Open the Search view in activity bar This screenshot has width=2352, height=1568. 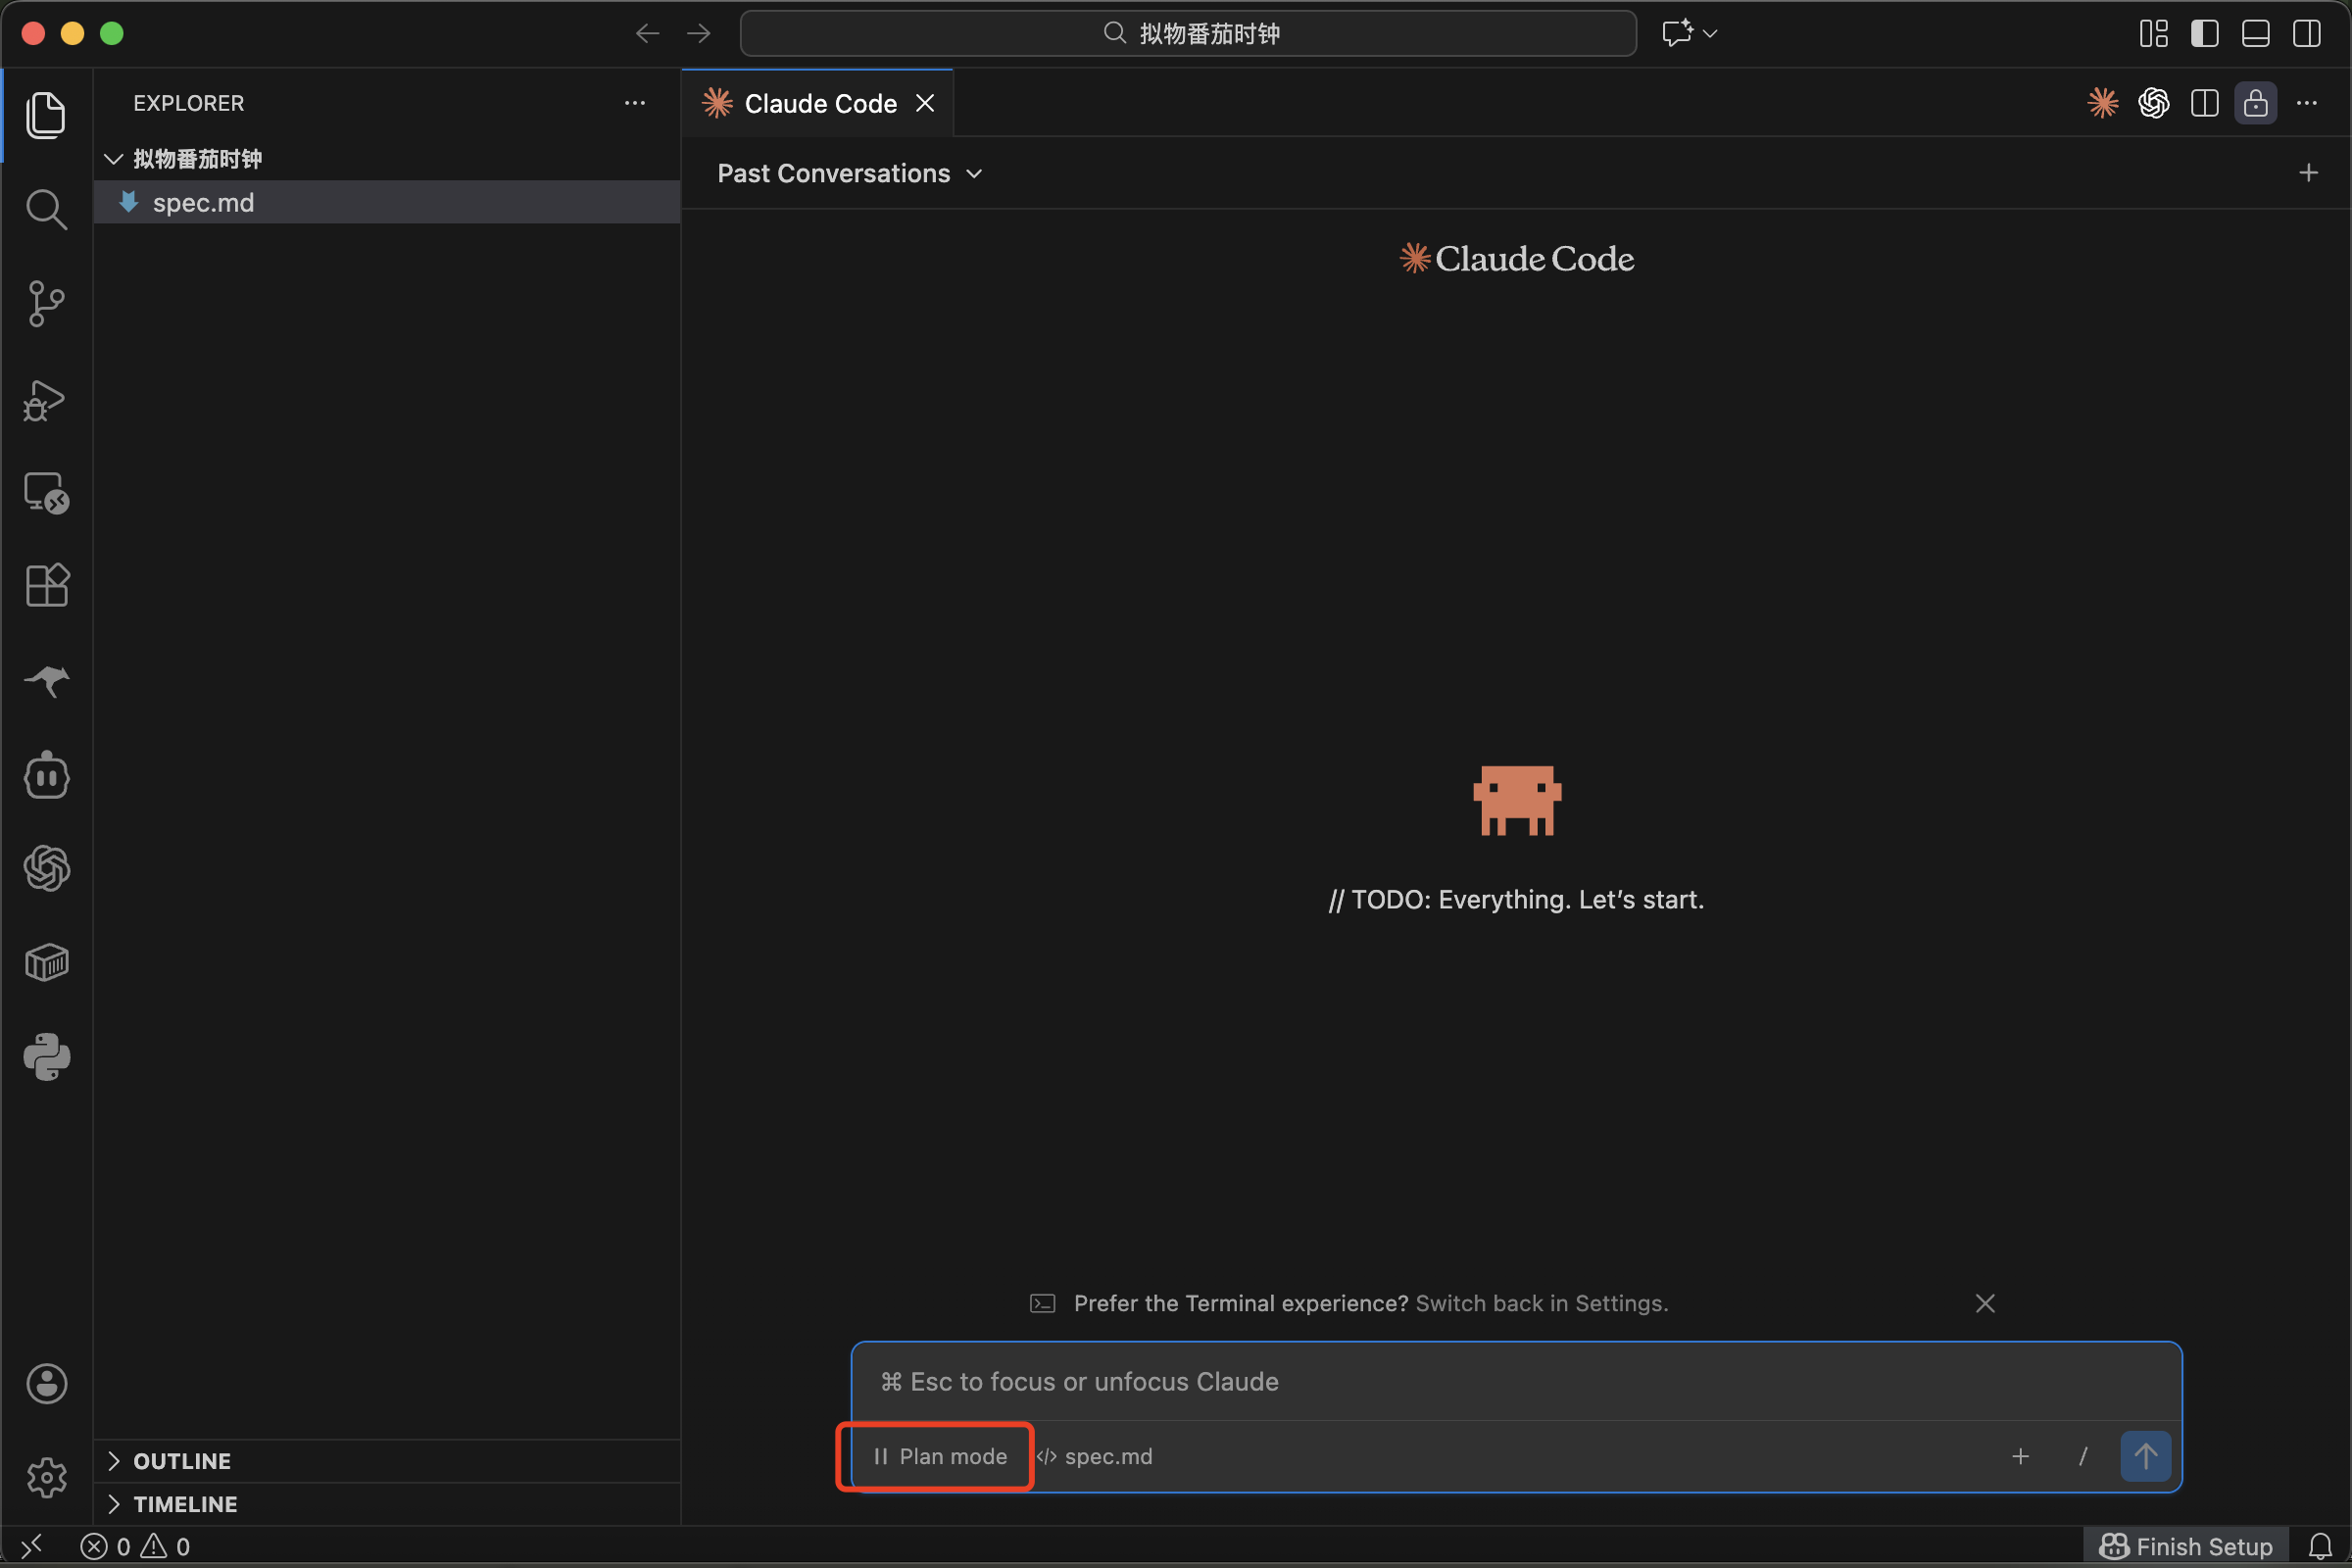tap(46, 209)
